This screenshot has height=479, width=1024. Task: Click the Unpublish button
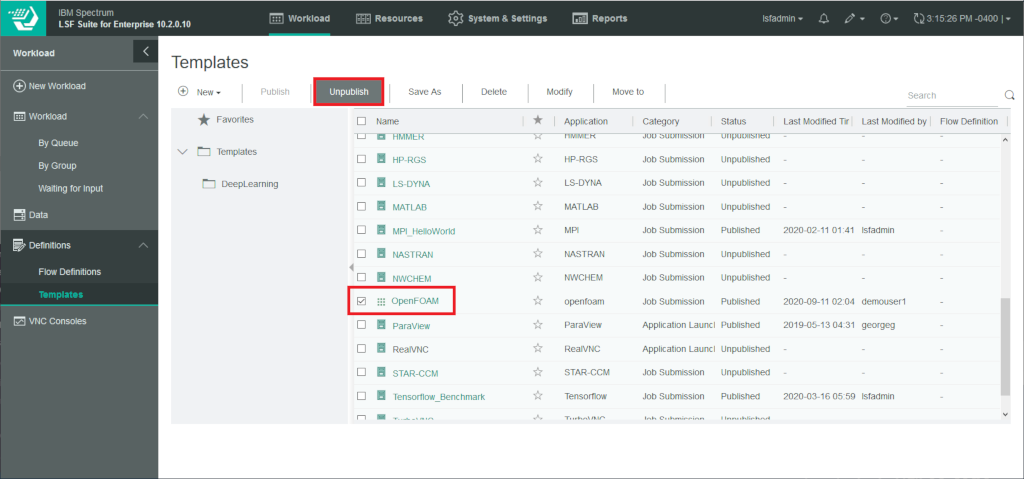[349, 92]
